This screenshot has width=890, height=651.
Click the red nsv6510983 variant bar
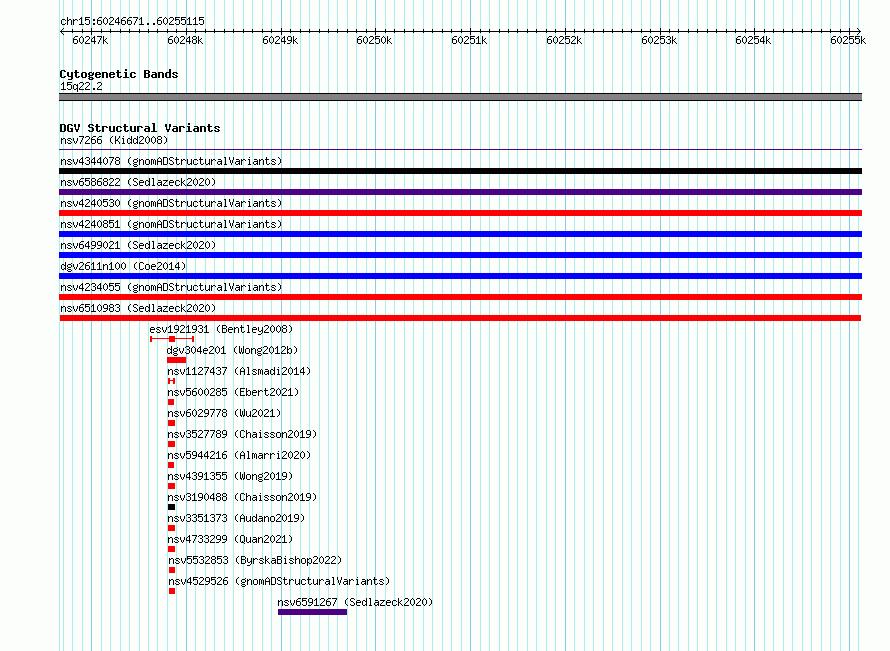[460, 318]
